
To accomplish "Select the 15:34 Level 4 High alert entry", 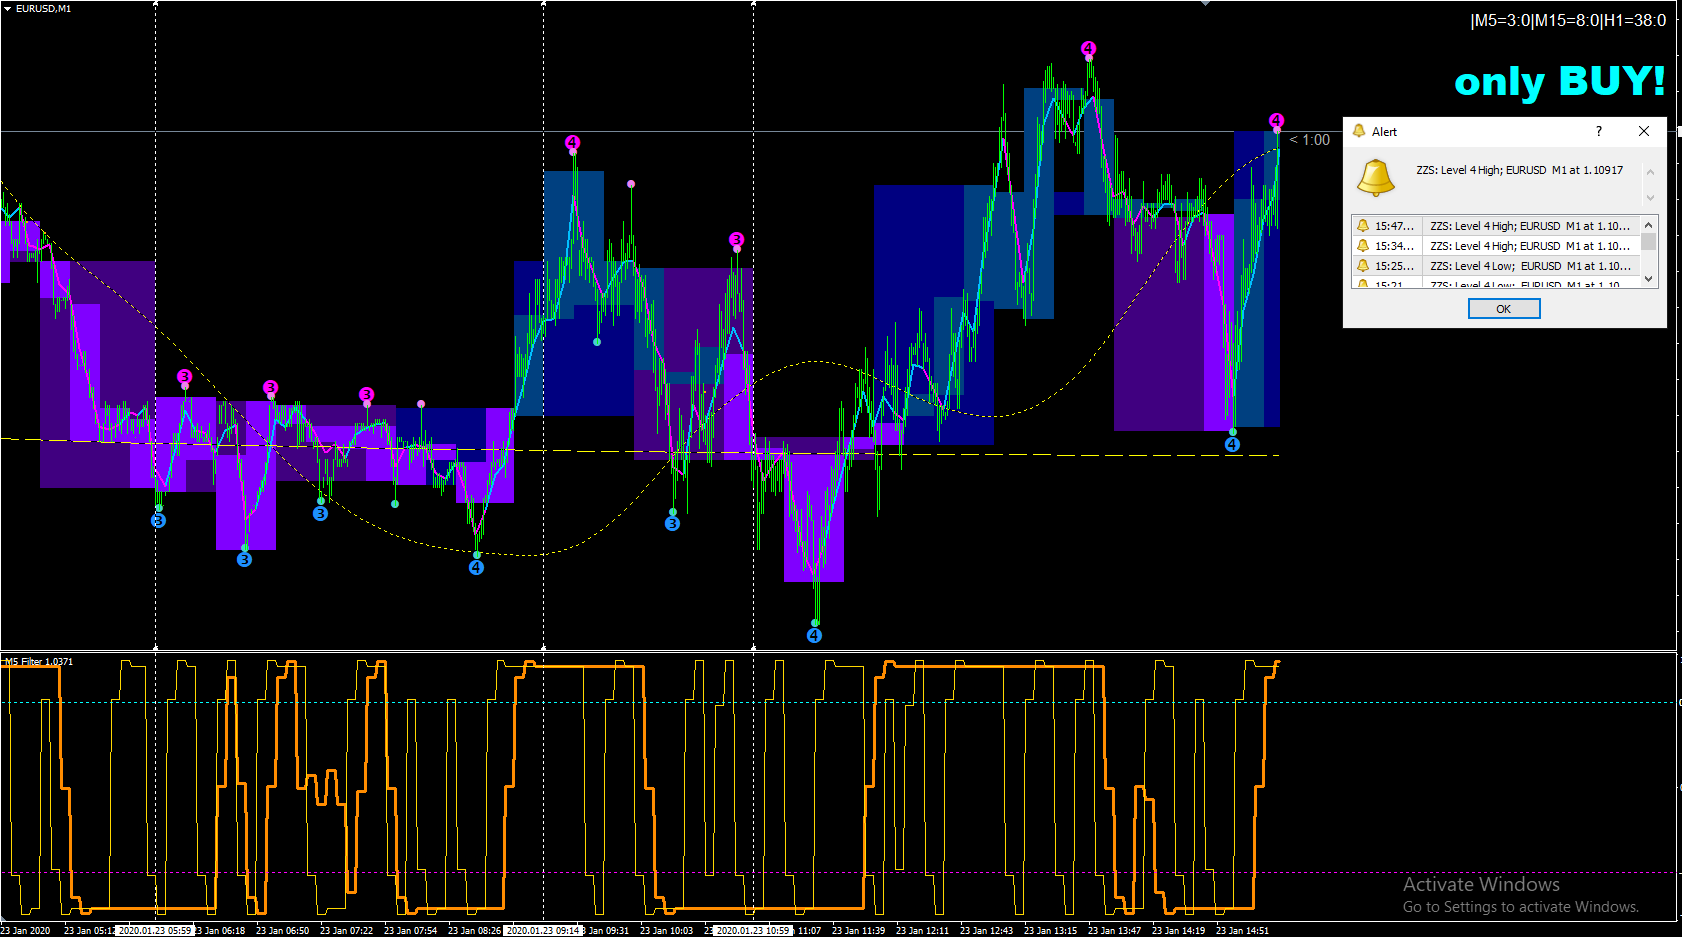I will tap(1495, 246).
